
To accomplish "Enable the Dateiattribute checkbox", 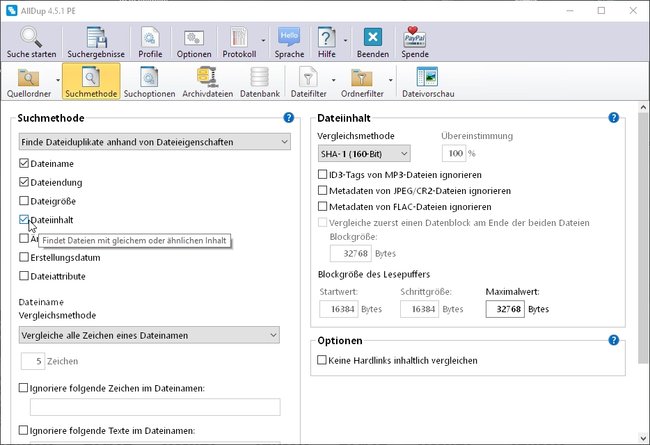I will point(24,276).
